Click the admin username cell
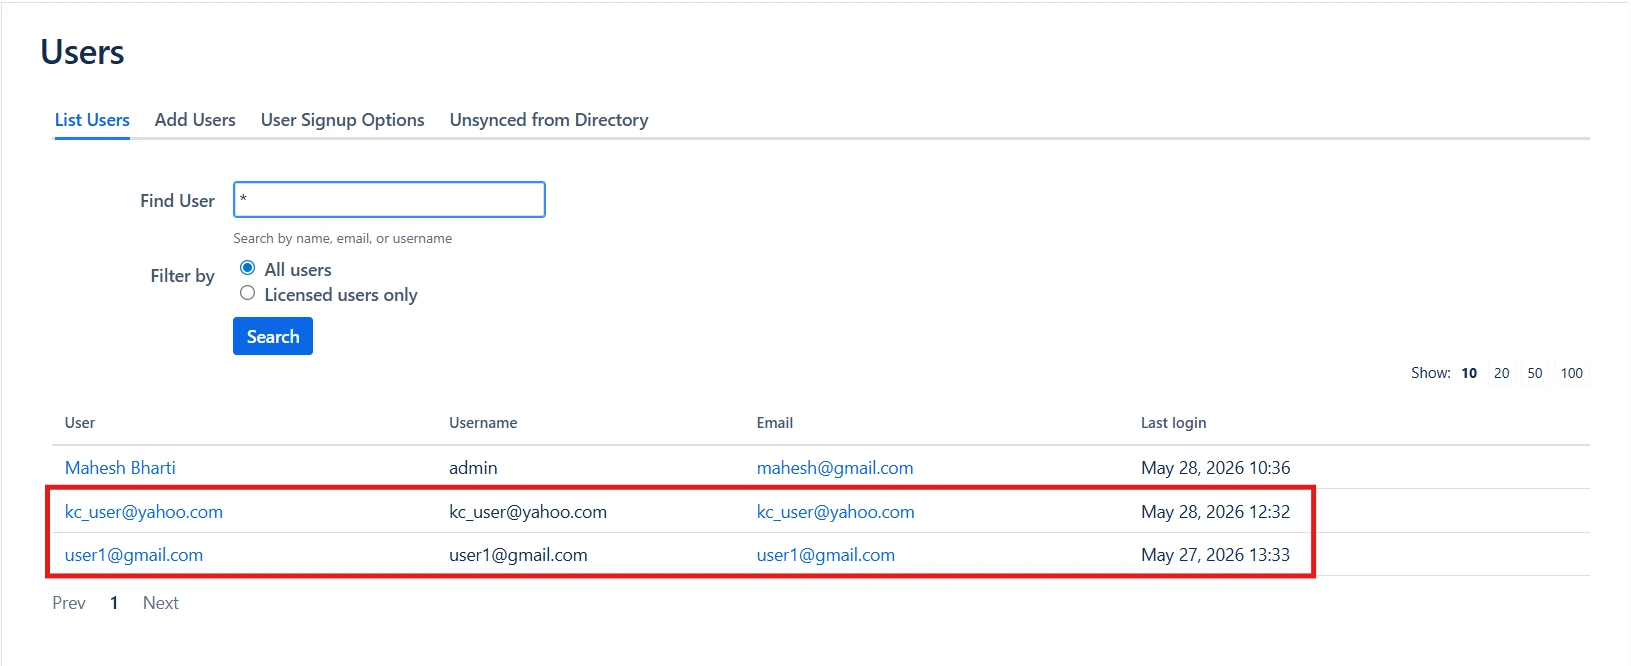The width and height of the screenshot is (1631, 666). tap(473, 468)
